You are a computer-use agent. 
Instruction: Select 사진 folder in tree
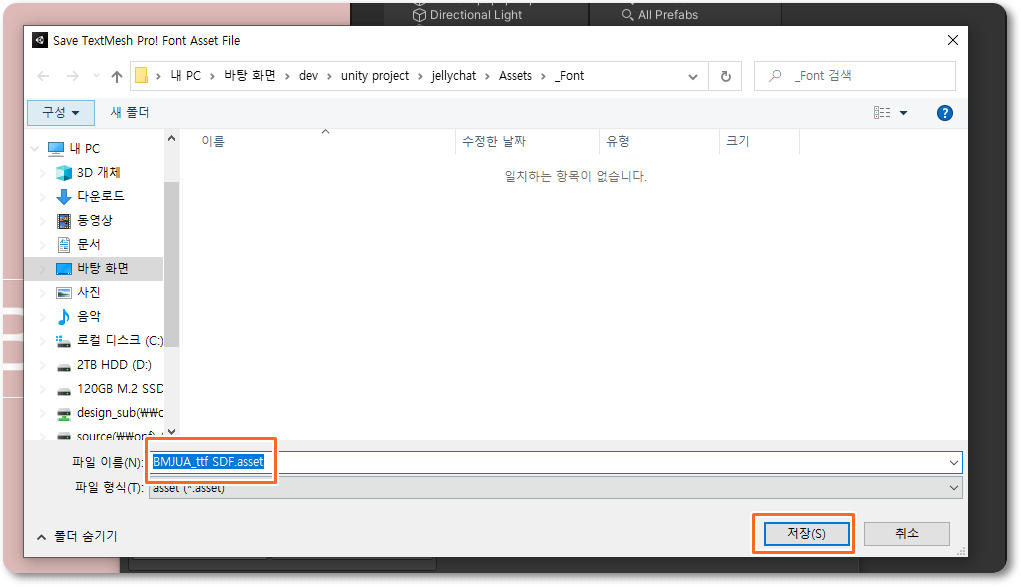pyautogui.click(x=89, y=293)
